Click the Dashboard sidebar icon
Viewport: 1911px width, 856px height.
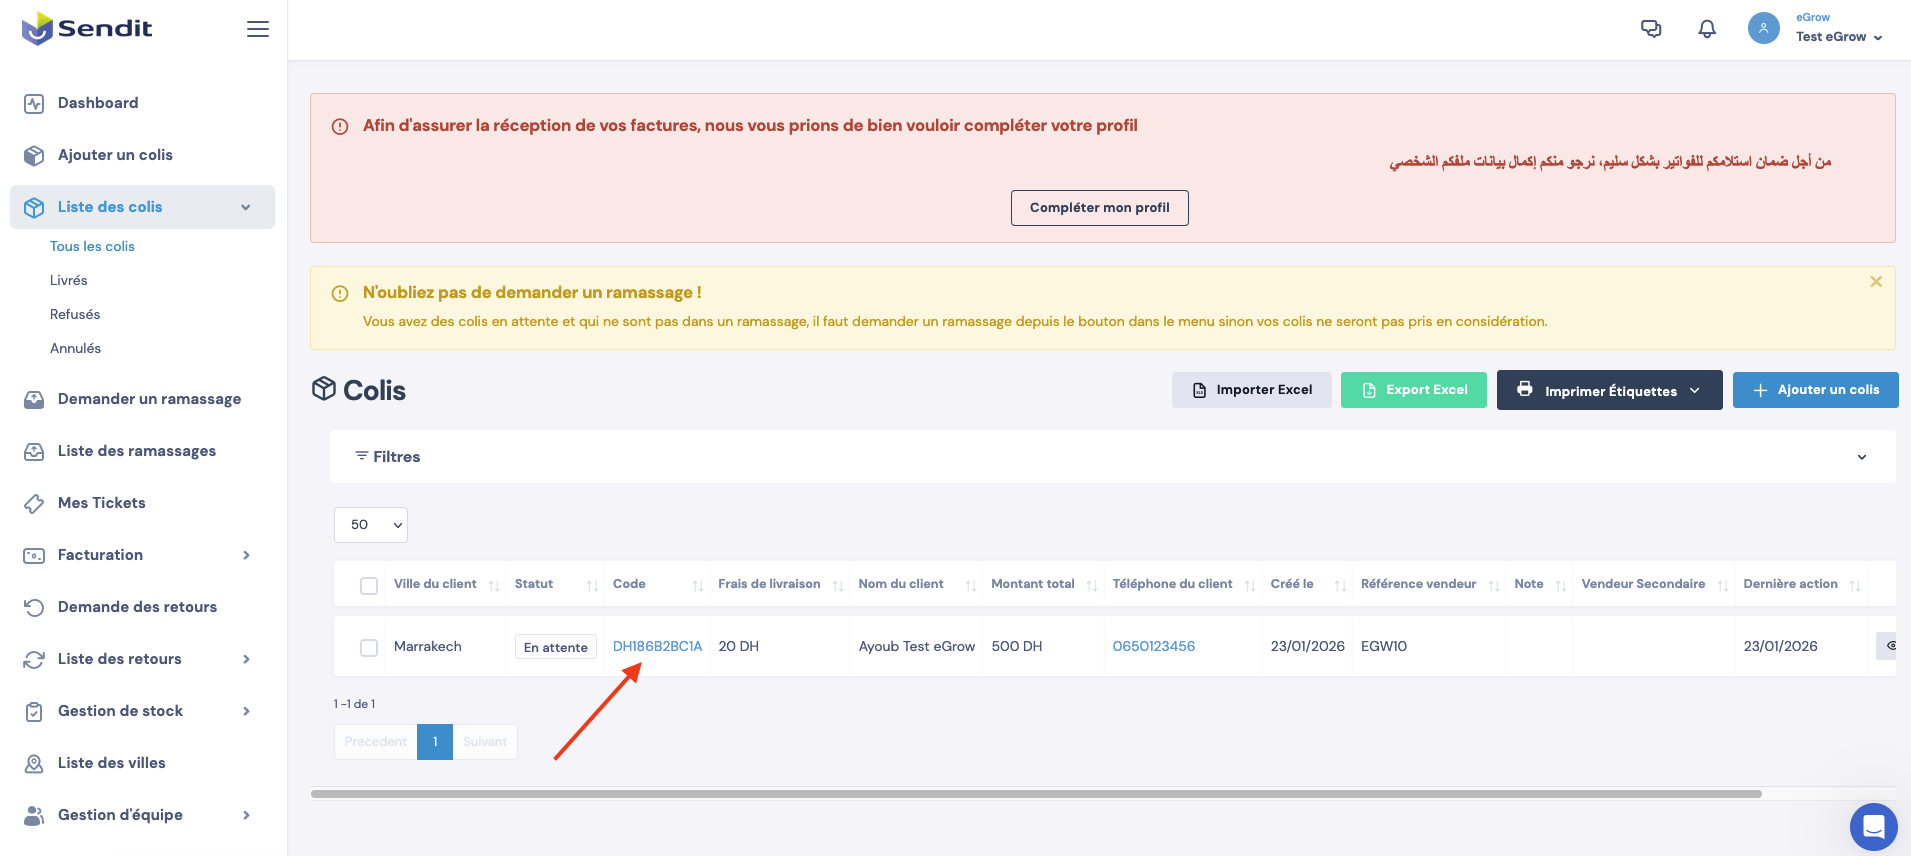coord(34,103)
